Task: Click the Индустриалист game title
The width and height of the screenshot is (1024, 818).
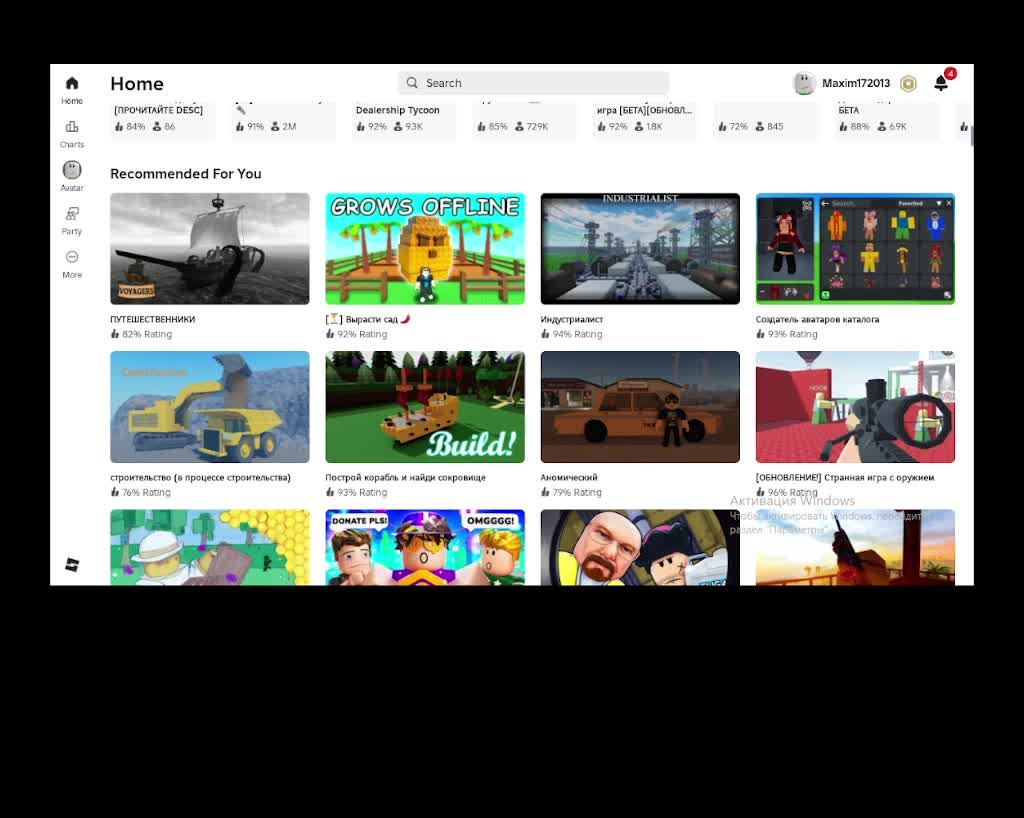Action: click(x=571, y=319)
